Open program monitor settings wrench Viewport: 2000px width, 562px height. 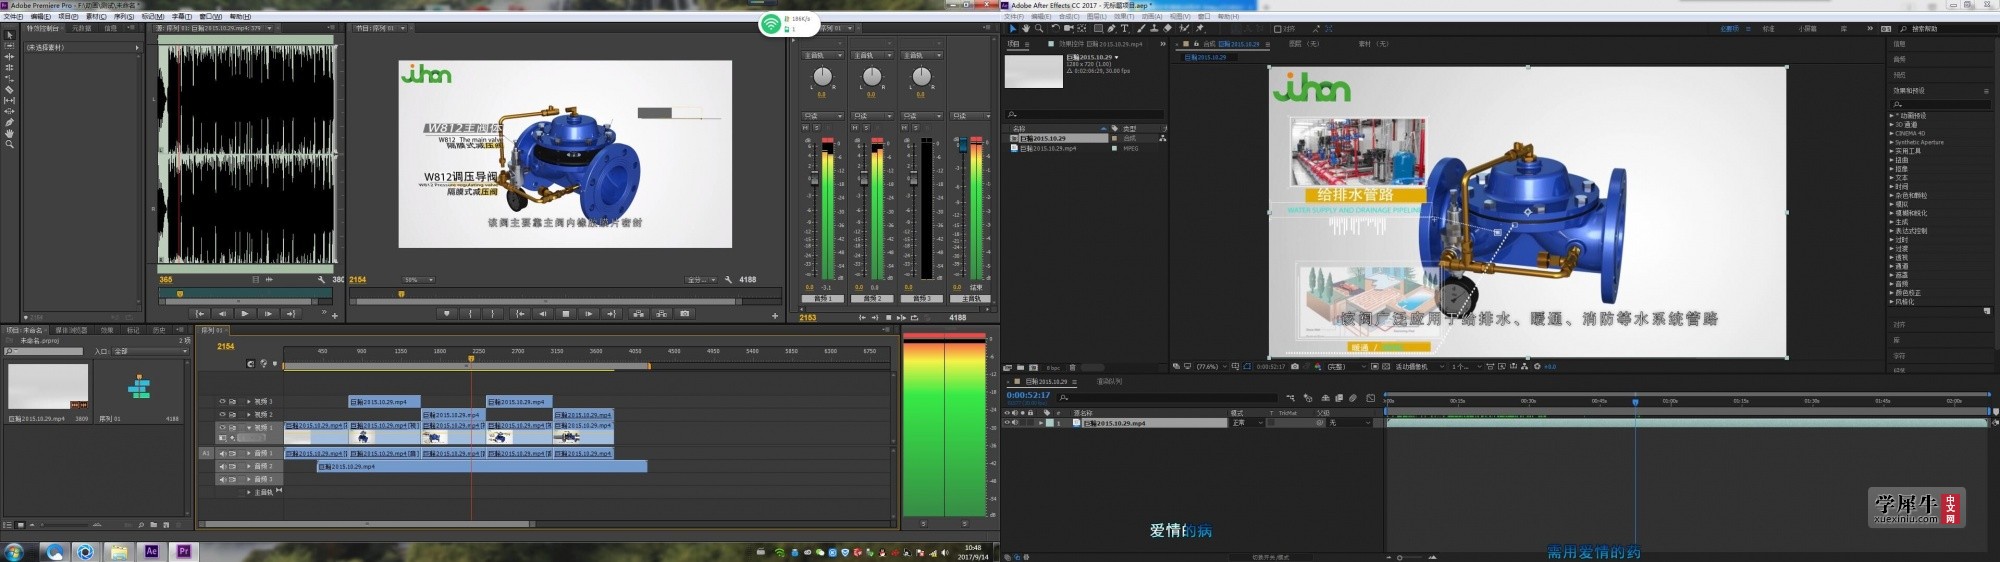pos(728,279)
